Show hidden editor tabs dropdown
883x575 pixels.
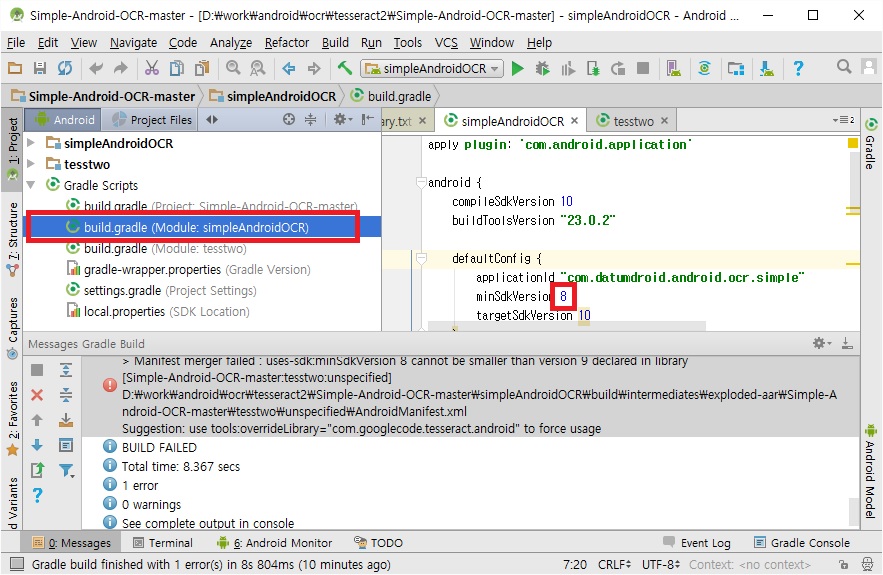pos(843,120)
